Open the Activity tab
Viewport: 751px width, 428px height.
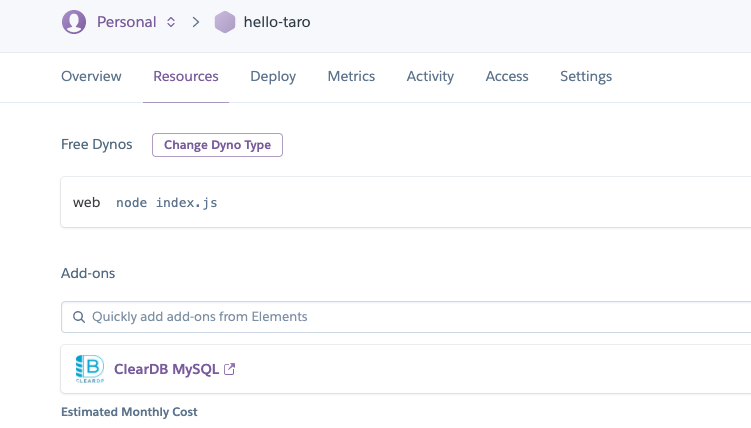click(x=430, y=76)
